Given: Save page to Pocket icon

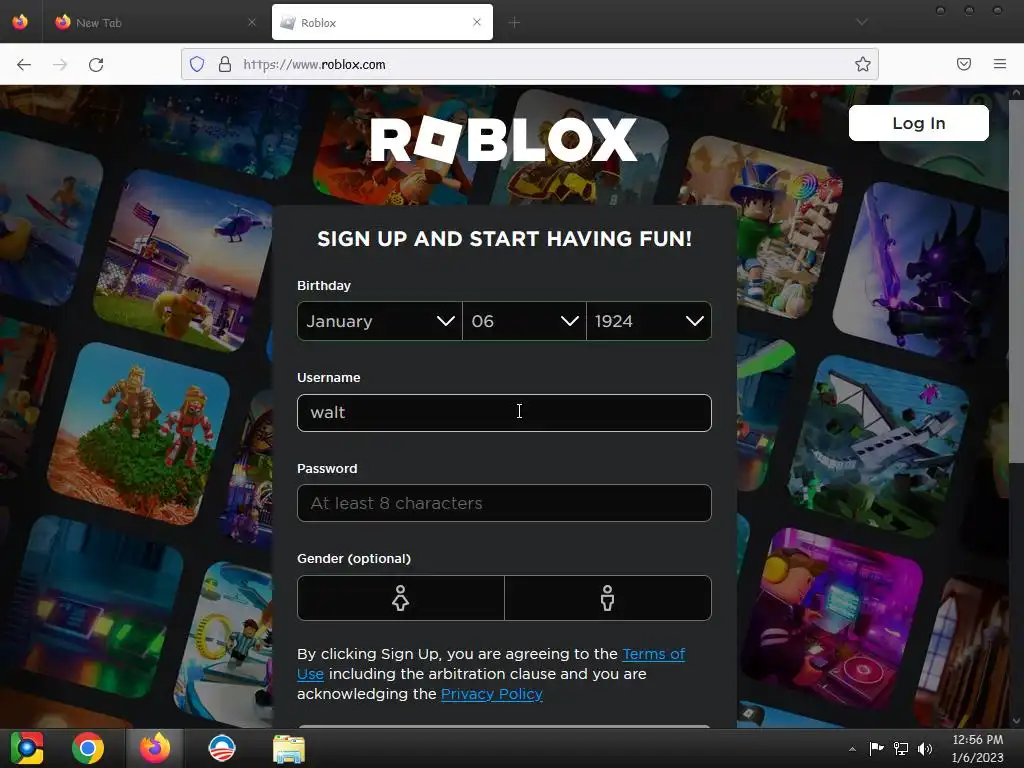Looking at the screenshot, I should click(964, 64).
